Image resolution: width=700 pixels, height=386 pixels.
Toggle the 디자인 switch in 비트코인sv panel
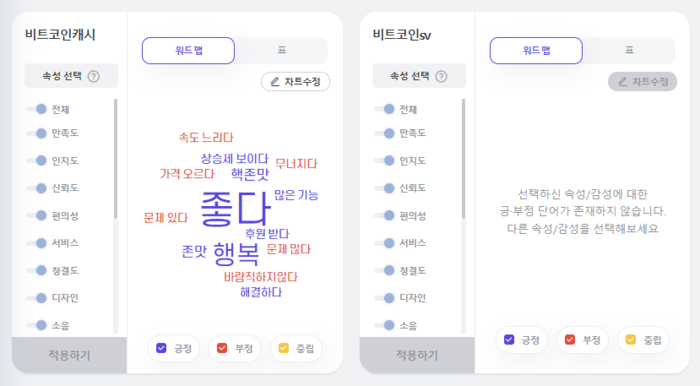tap(384, 298)
